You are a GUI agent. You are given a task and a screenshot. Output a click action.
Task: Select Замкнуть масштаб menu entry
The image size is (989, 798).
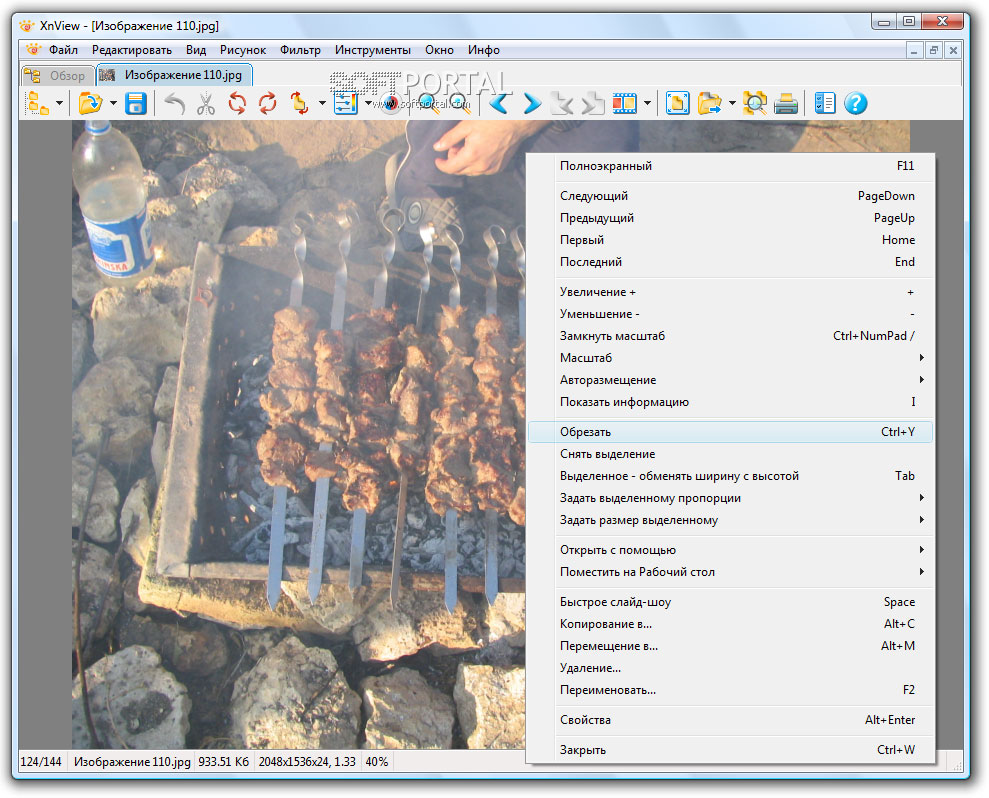pyautogui.click(x=730, y=336)
